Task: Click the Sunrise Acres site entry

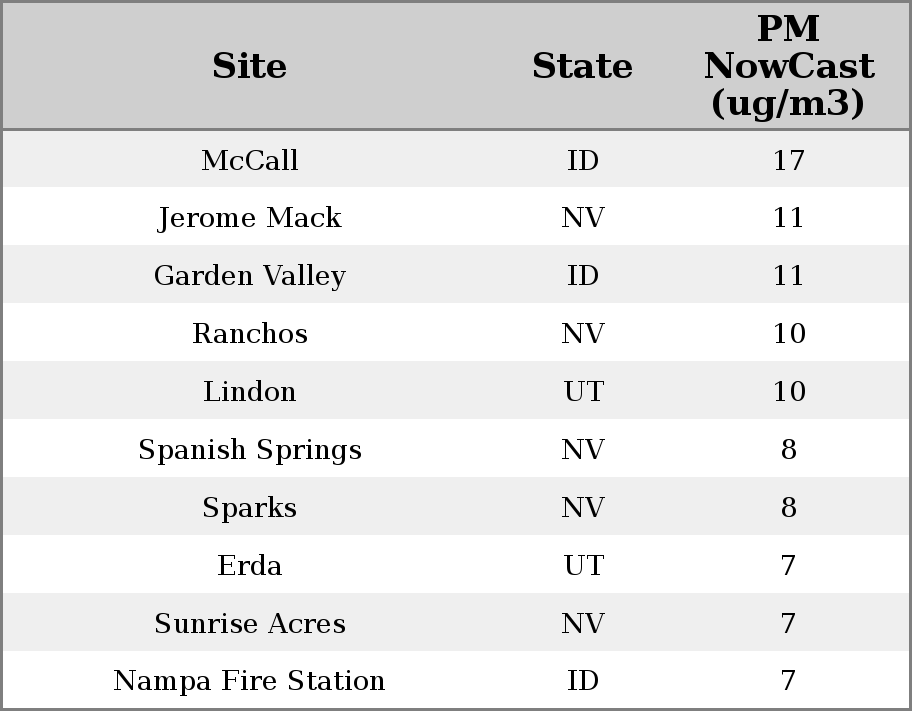Action: [250, 624]
